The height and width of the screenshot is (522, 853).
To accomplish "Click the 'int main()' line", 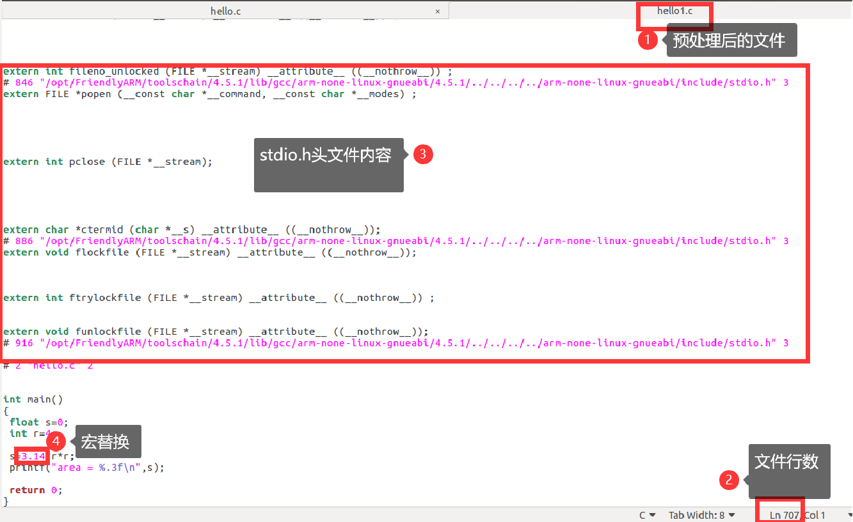I will point(33,399).
